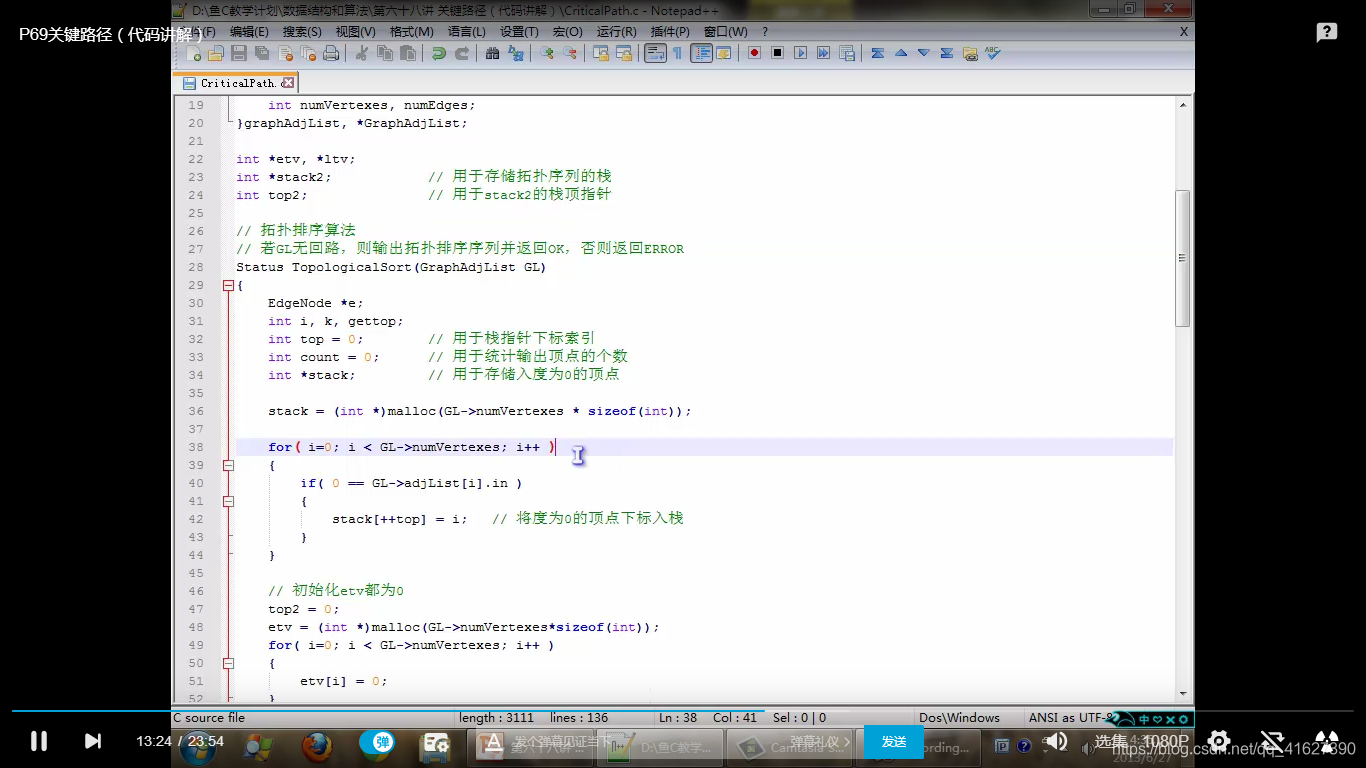
Task: Open the video settings gear
Action: [1218, 742]
